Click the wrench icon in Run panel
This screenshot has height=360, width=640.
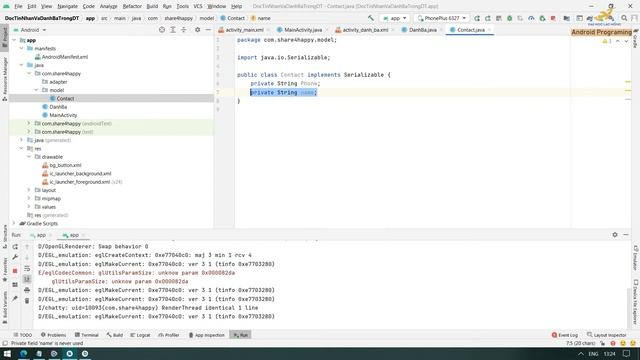click(x=15, y=258)
